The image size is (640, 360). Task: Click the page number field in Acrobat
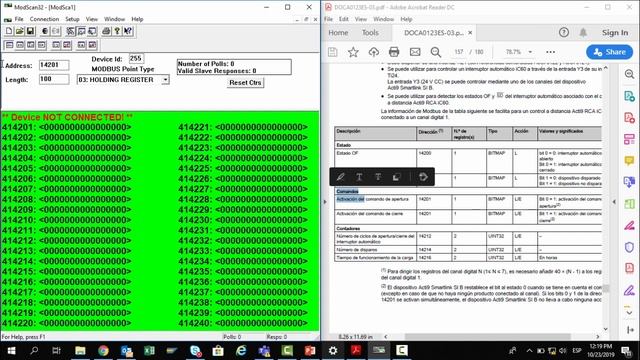pos(459,52)
